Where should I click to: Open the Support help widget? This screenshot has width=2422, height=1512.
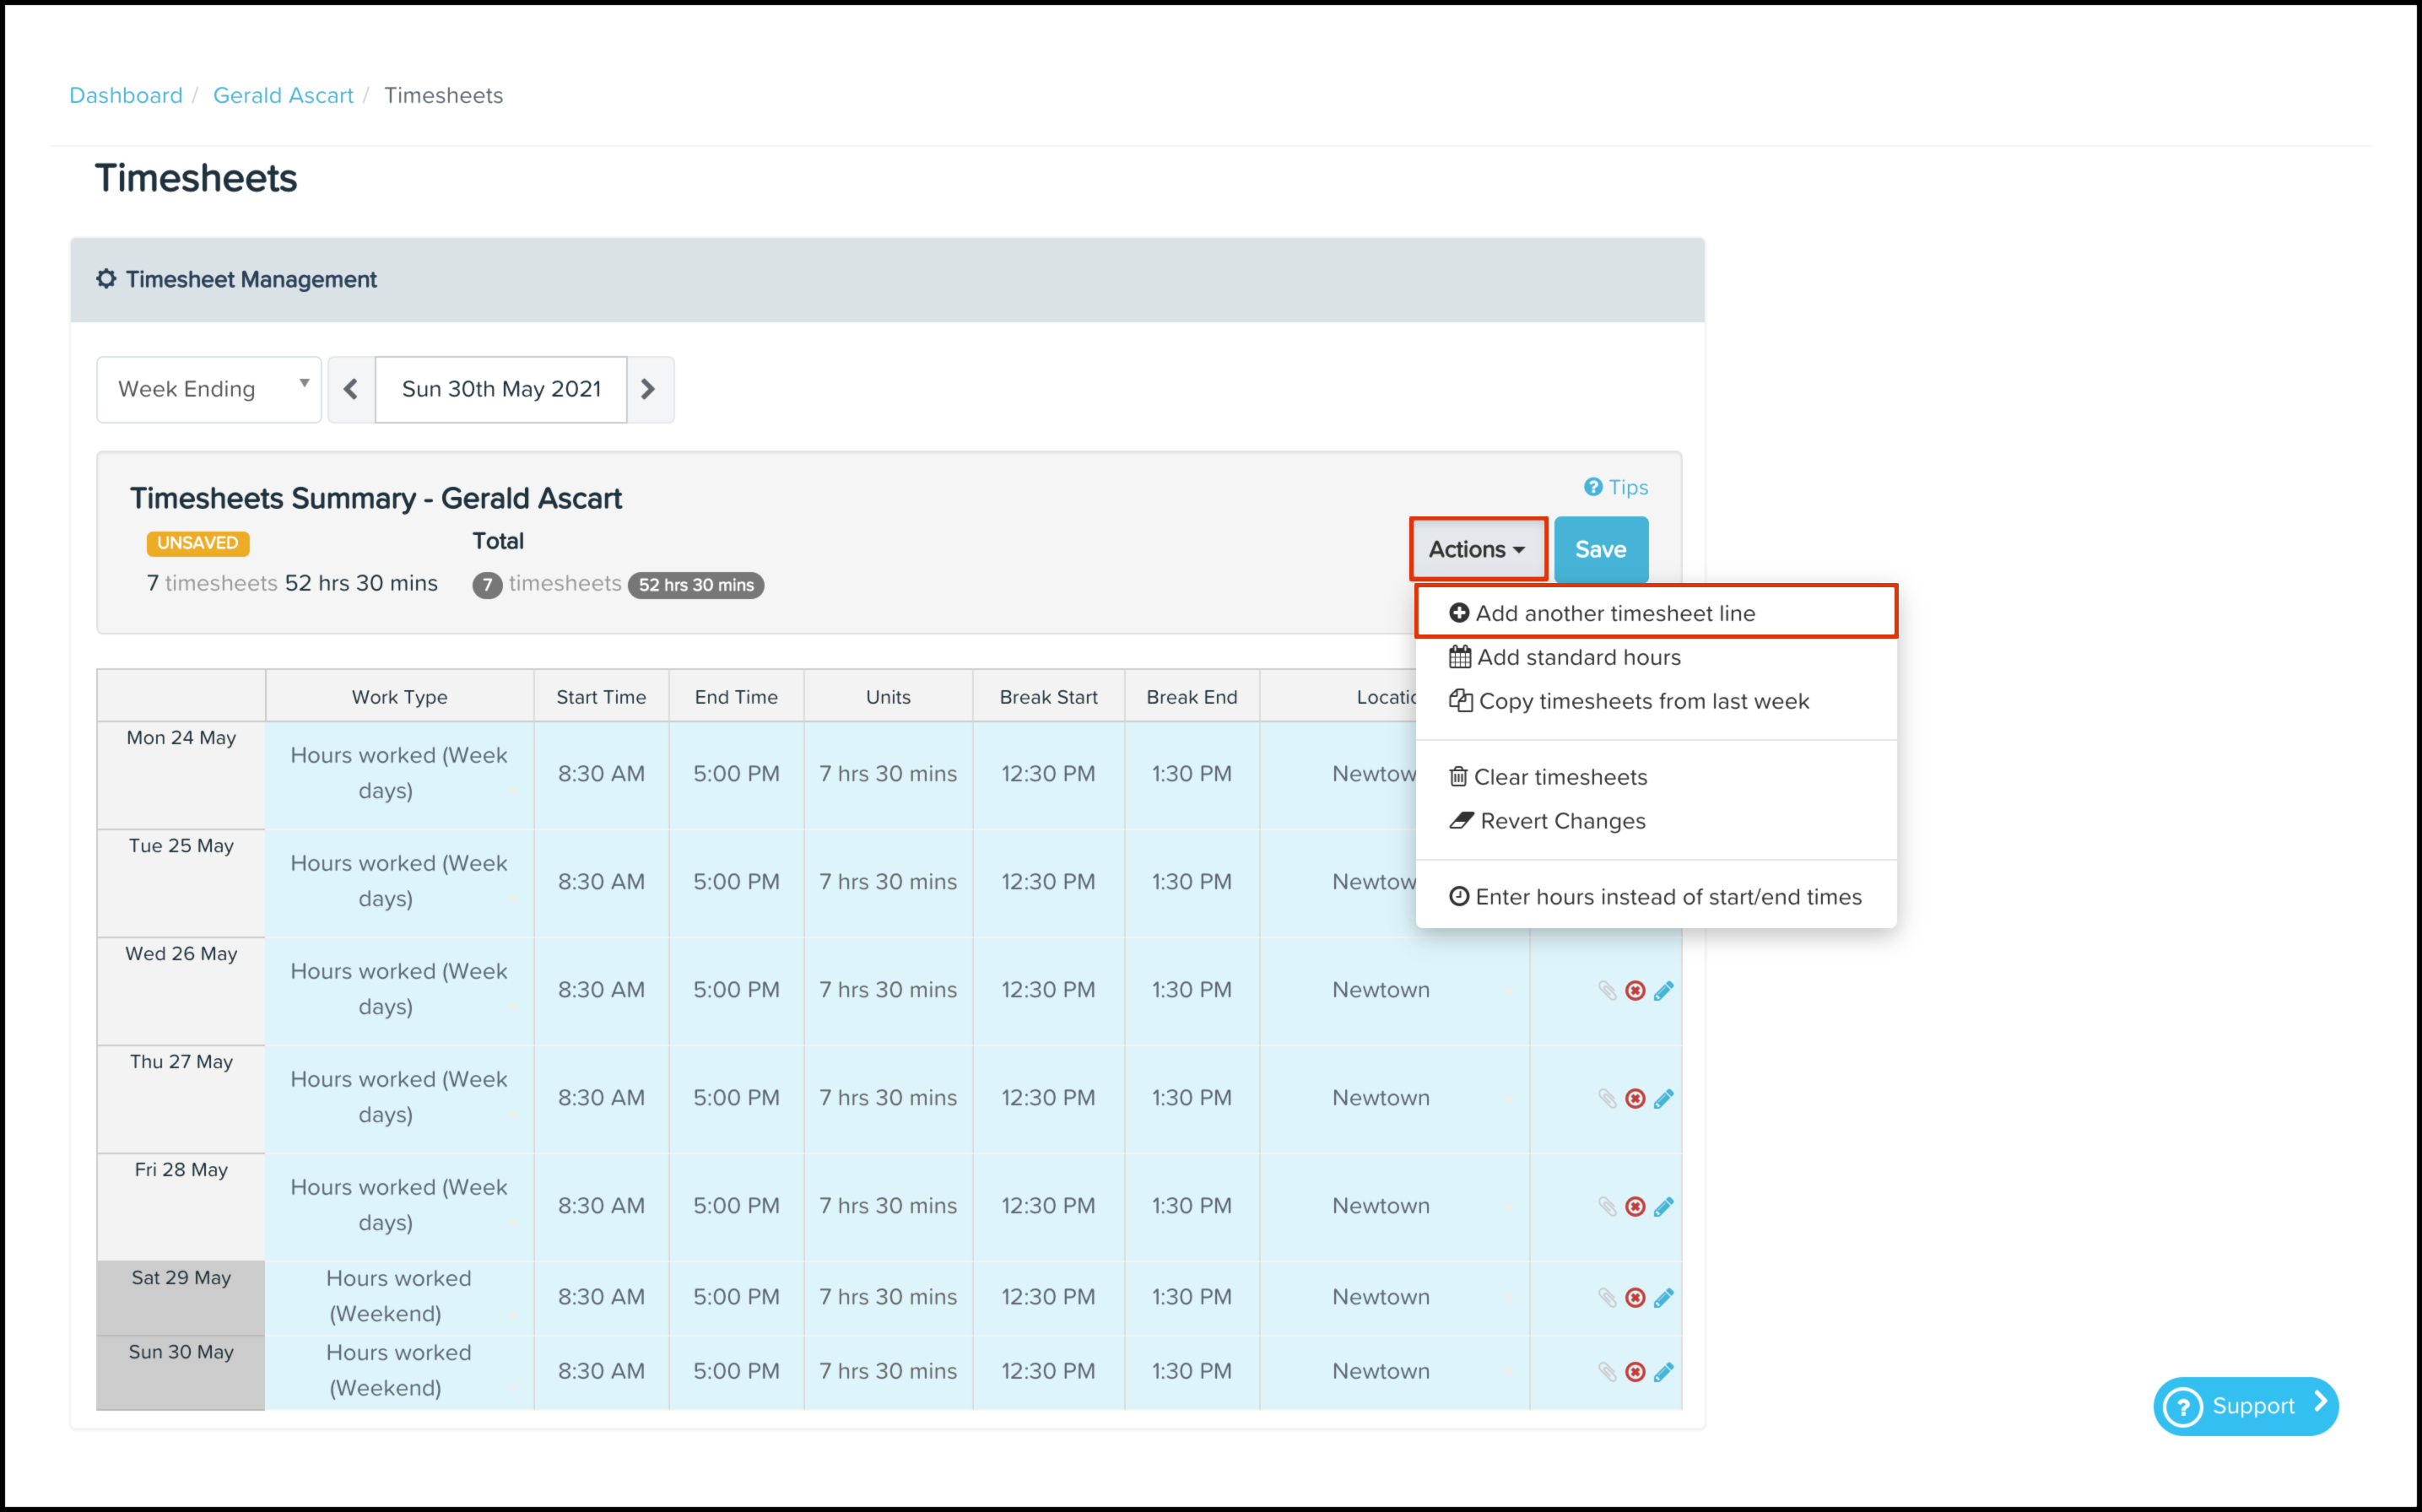pyautogui.click(x=2245, y=1405)
